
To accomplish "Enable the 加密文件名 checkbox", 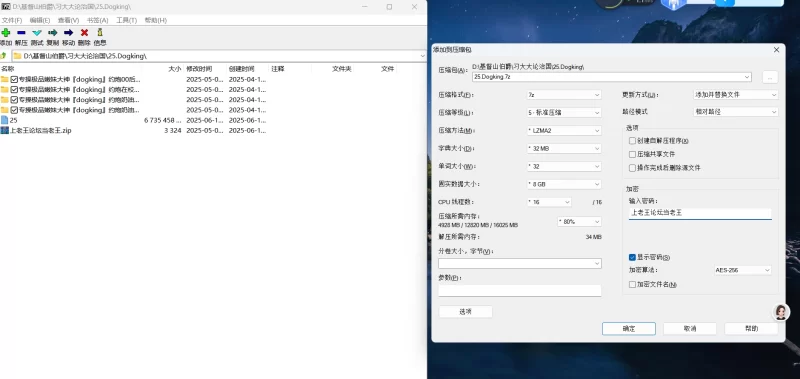I will point(632,284).
